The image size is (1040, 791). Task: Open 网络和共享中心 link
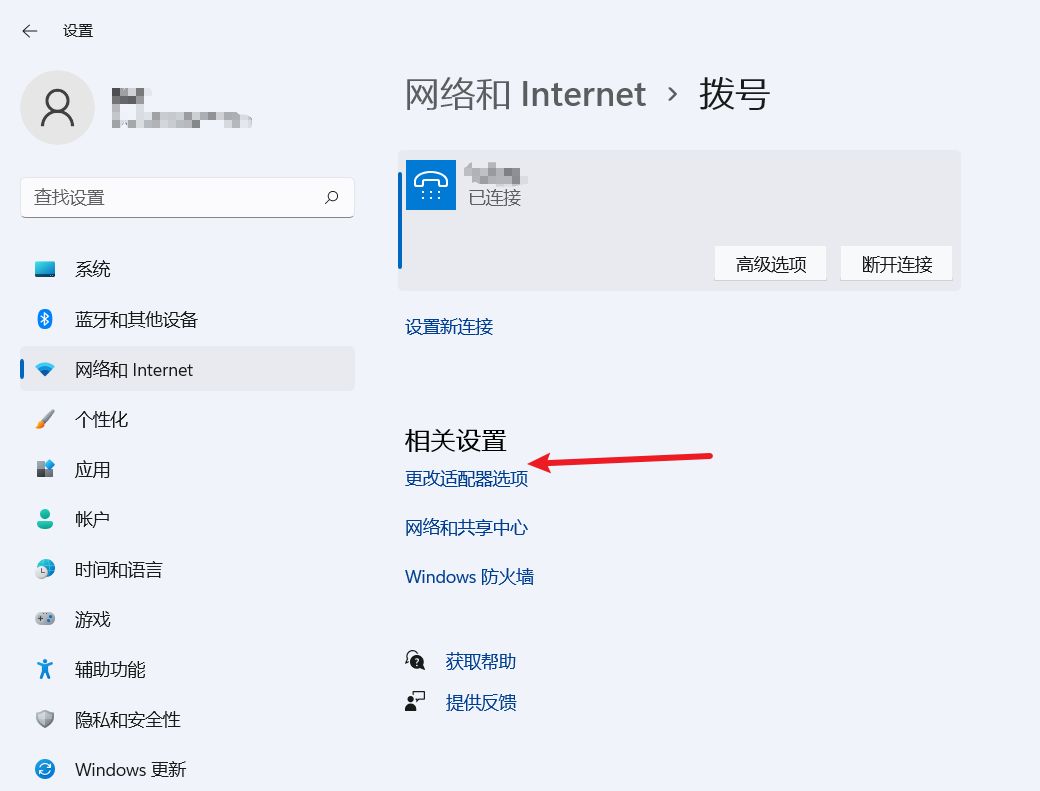click(466, 527)
